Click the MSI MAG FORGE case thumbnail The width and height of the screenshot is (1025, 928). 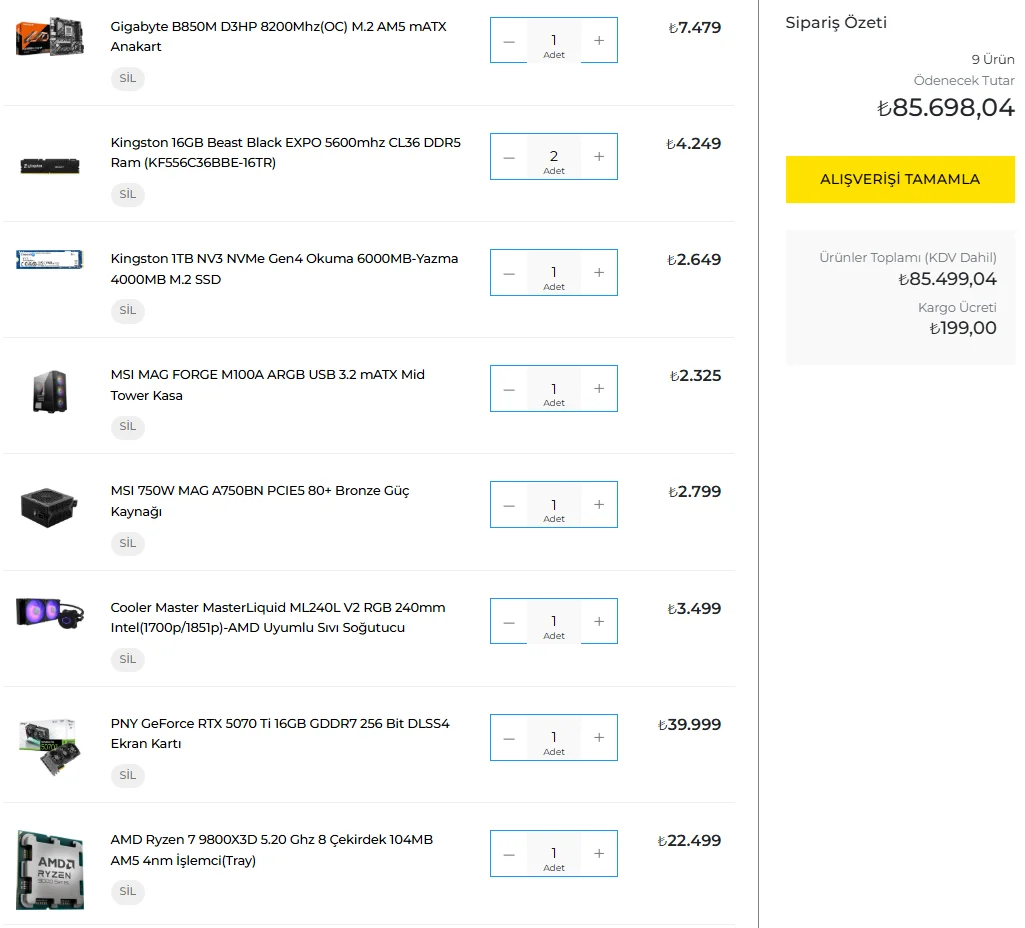coord(50,391)
